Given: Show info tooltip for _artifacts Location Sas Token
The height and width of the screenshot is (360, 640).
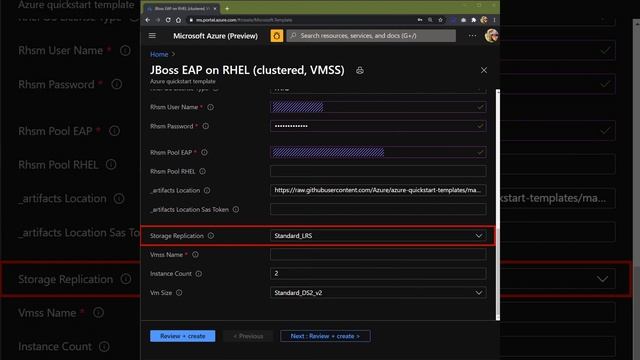Looking at the screenshot, I should point(236,209).
